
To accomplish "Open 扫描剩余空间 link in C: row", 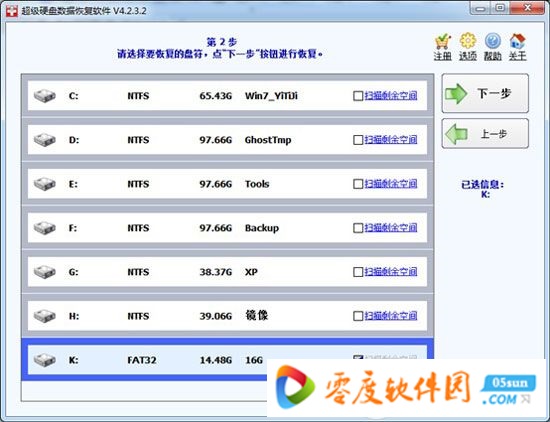I will (391, 95).
